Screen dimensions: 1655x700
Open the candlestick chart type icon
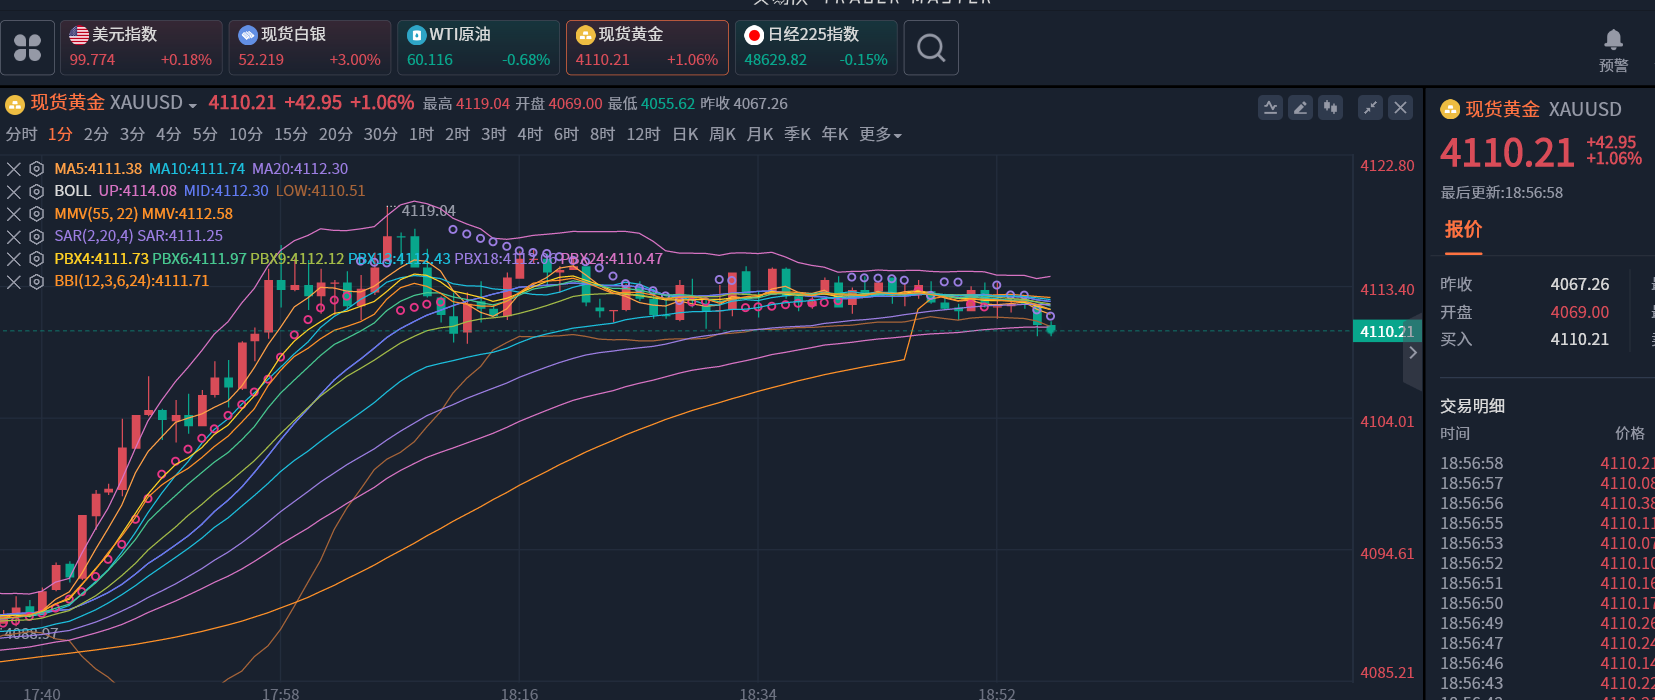[x=1330, y=108]
